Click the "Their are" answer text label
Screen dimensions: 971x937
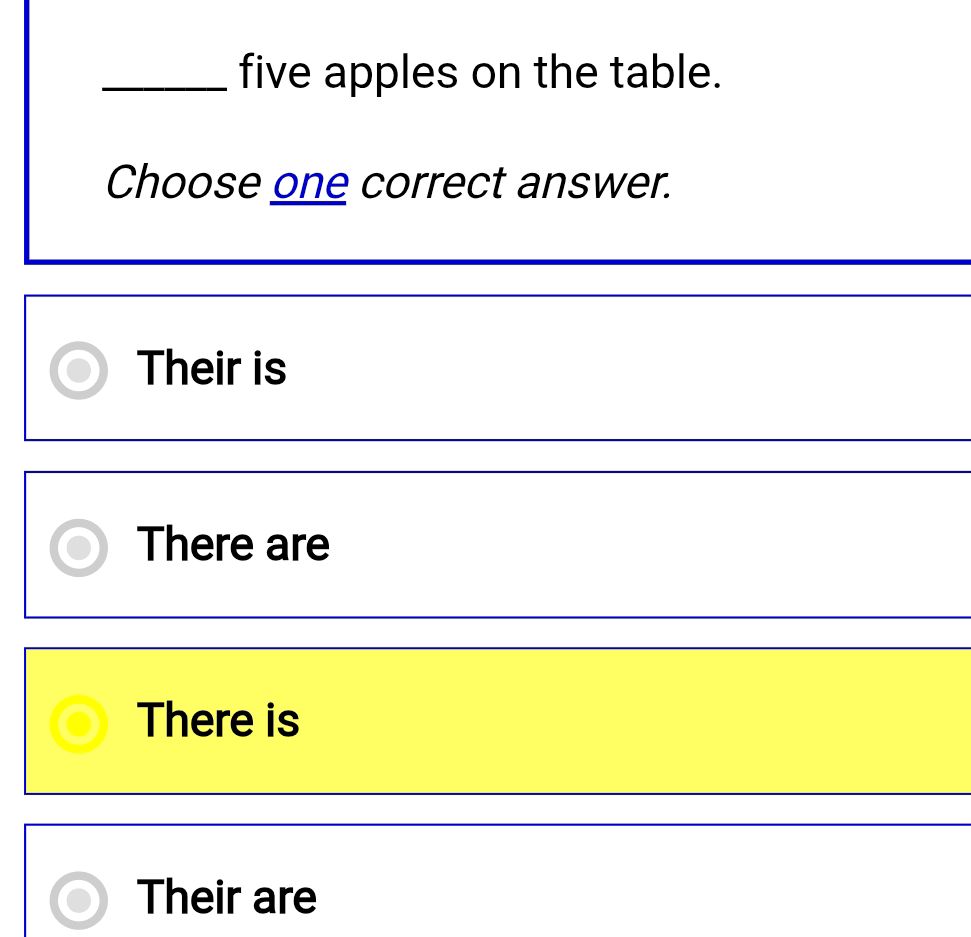click(x=226, y=897)
